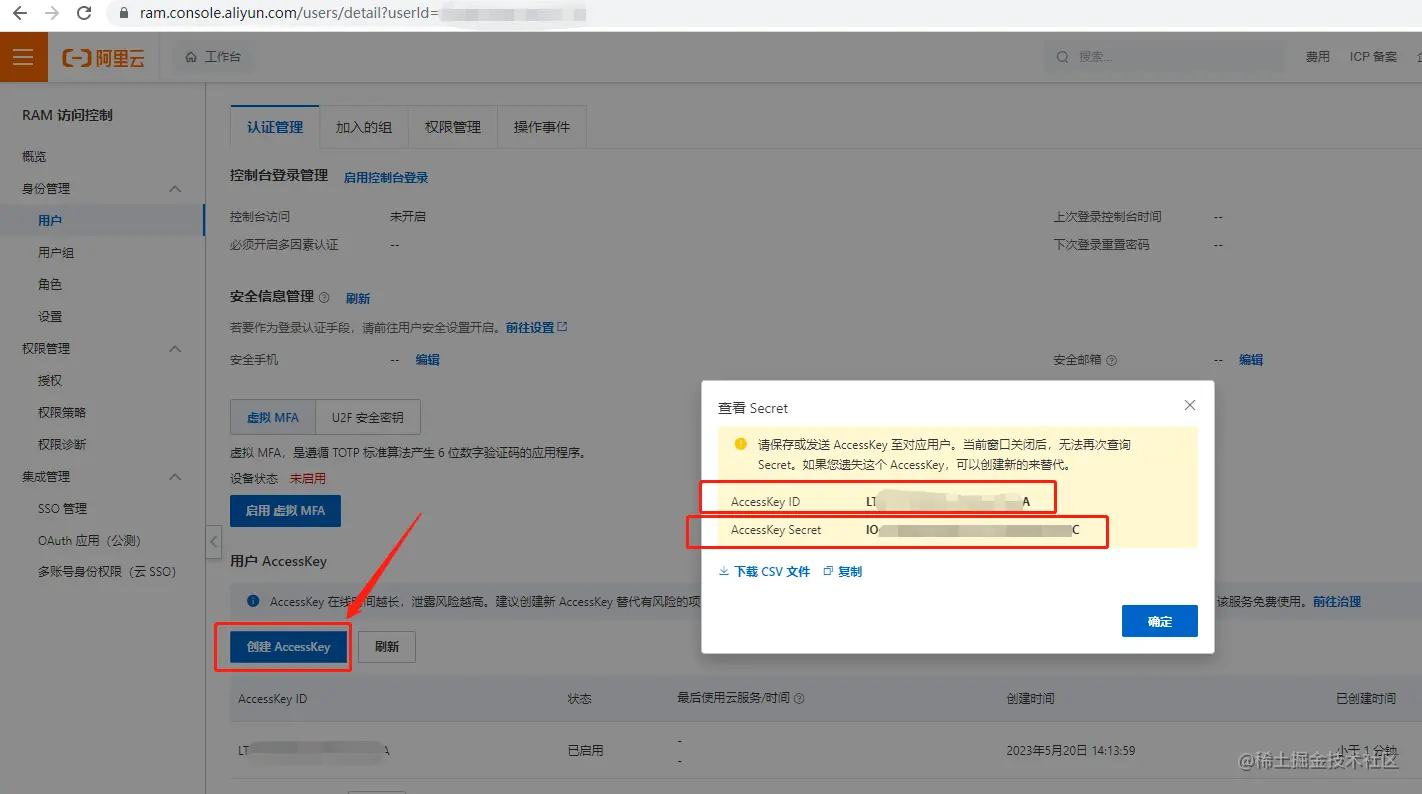Click the AccessKey ID column header

[x=272, y=699]
